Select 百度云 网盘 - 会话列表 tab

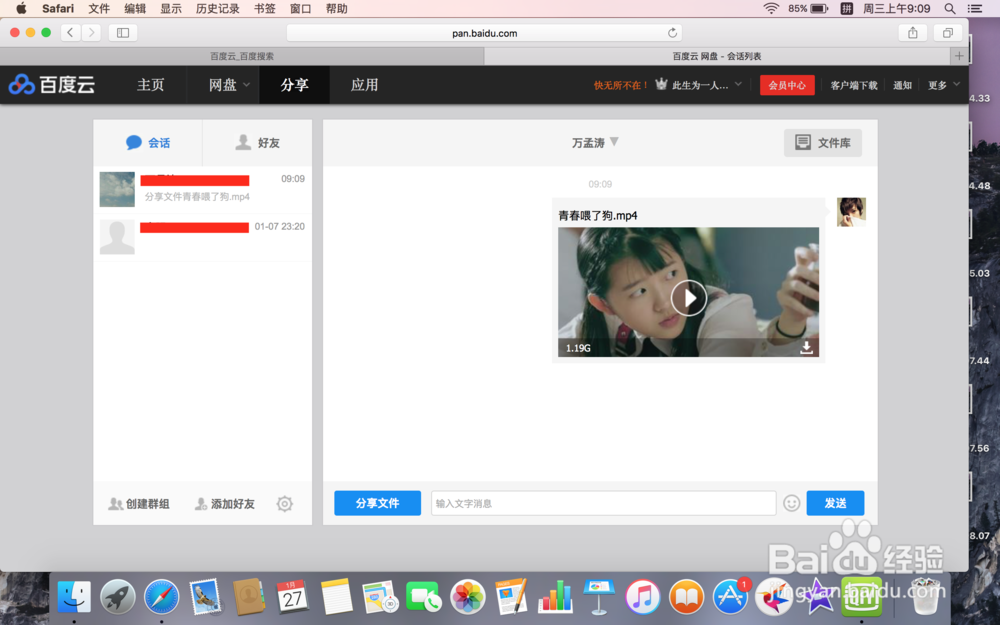click(x=717, y=56)
